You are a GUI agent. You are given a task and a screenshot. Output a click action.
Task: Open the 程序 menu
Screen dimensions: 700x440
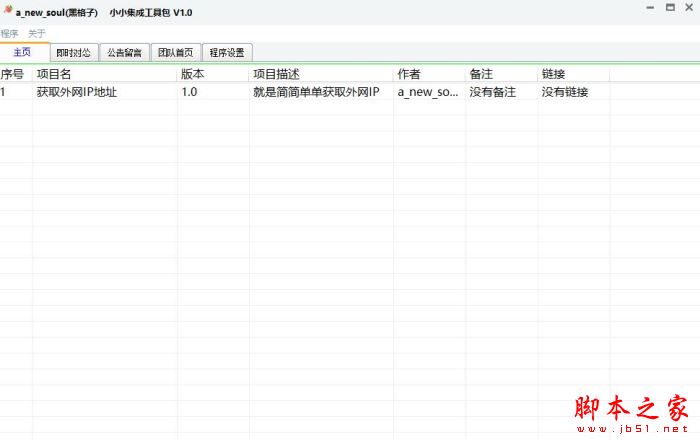click(10, 33)
